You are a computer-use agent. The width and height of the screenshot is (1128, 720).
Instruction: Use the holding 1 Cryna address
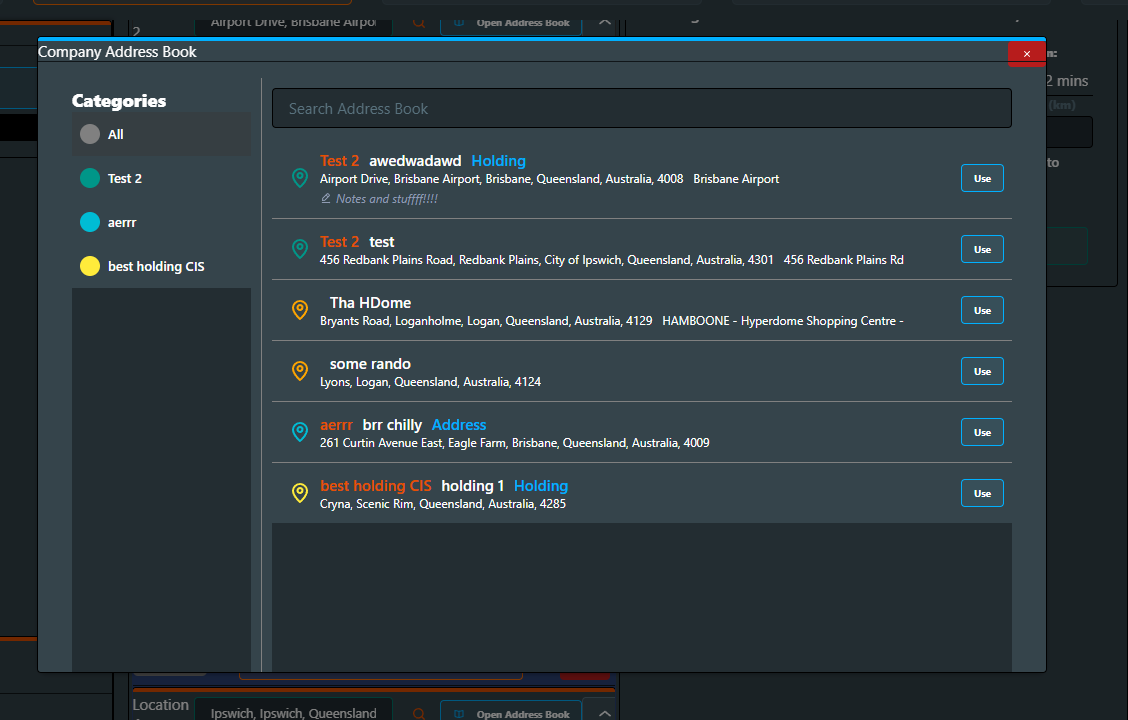[982, 493]
